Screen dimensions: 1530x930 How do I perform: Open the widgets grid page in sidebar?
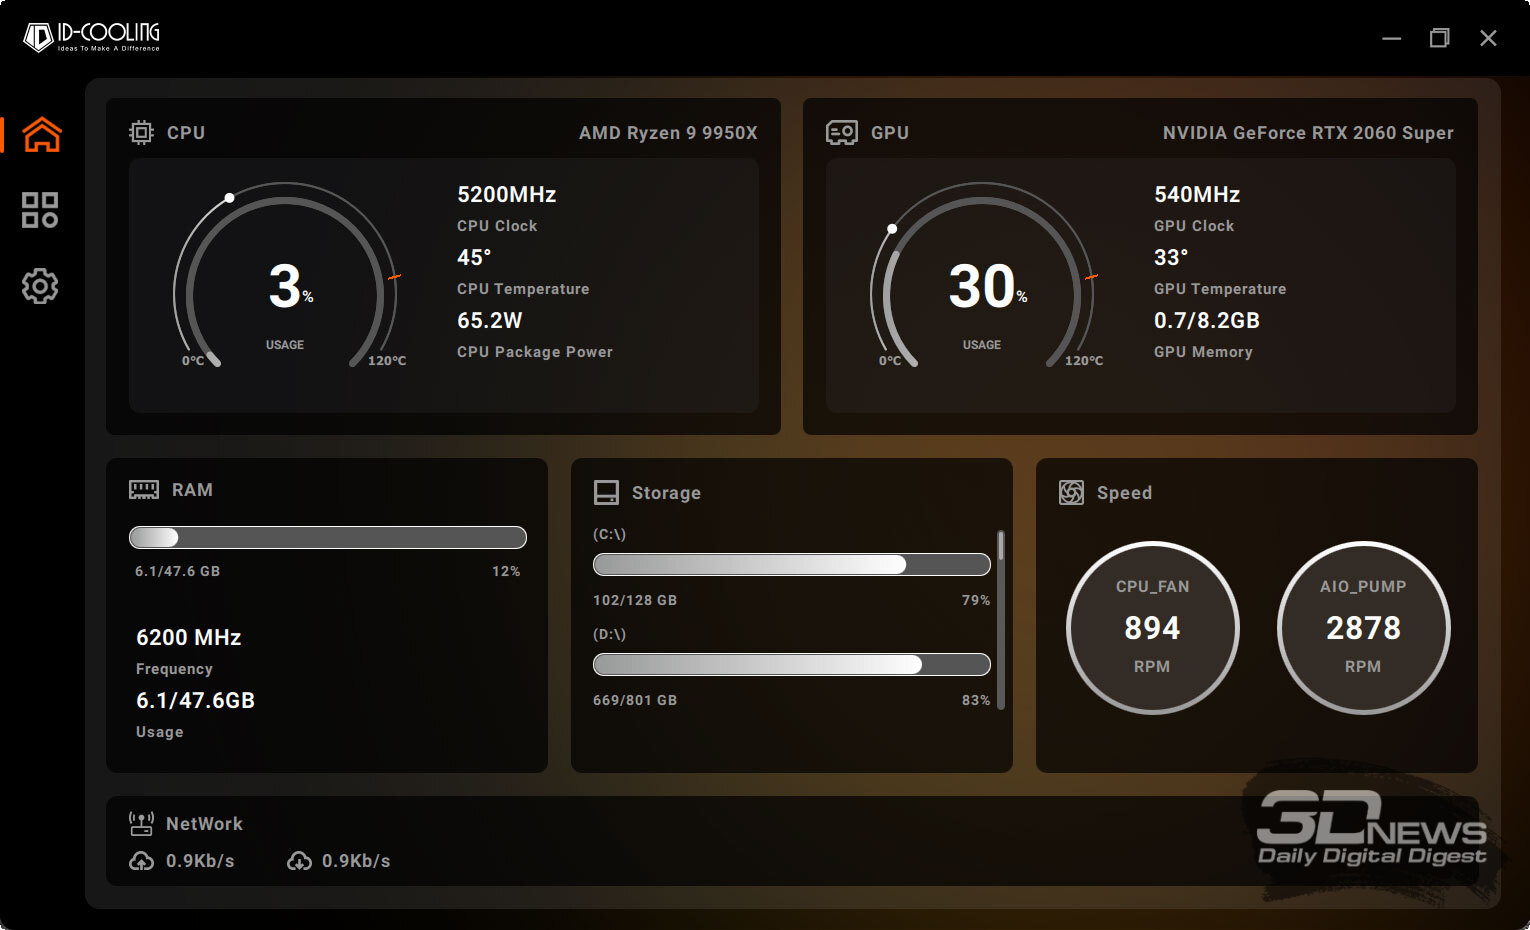click(40, 210)
